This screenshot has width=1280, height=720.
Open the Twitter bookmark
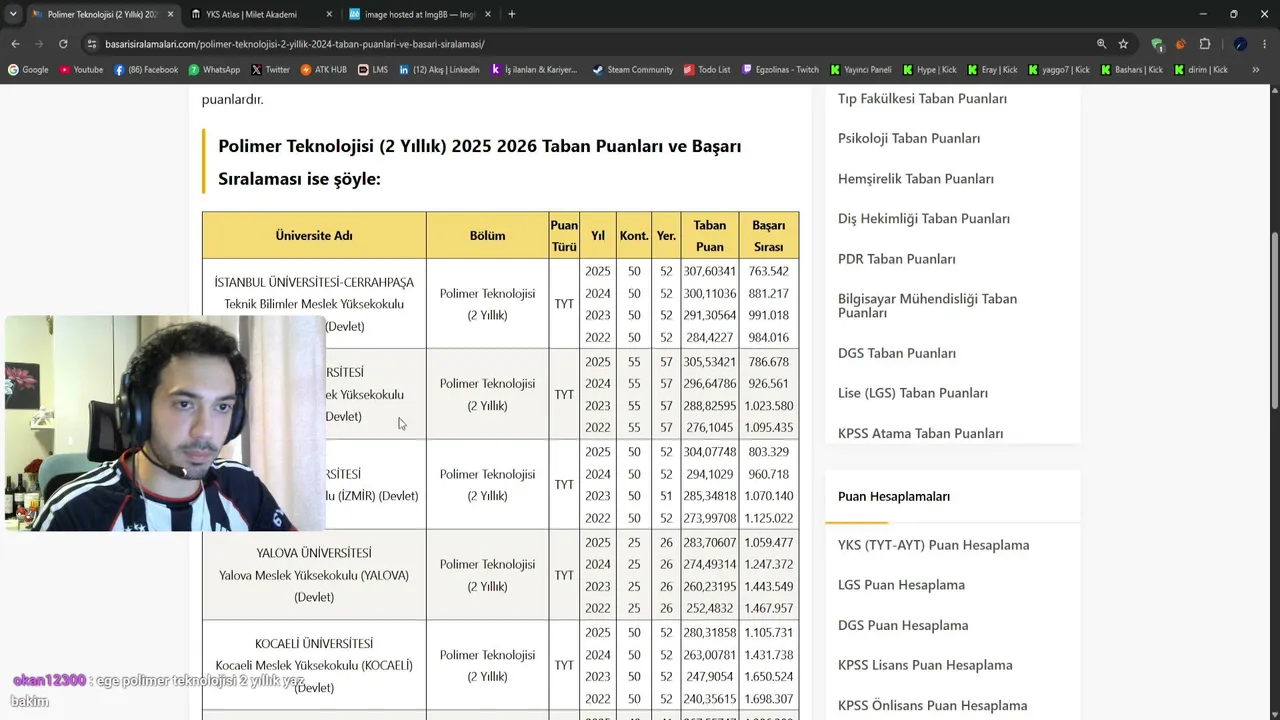pyautogui.click(x=270, y=70)
